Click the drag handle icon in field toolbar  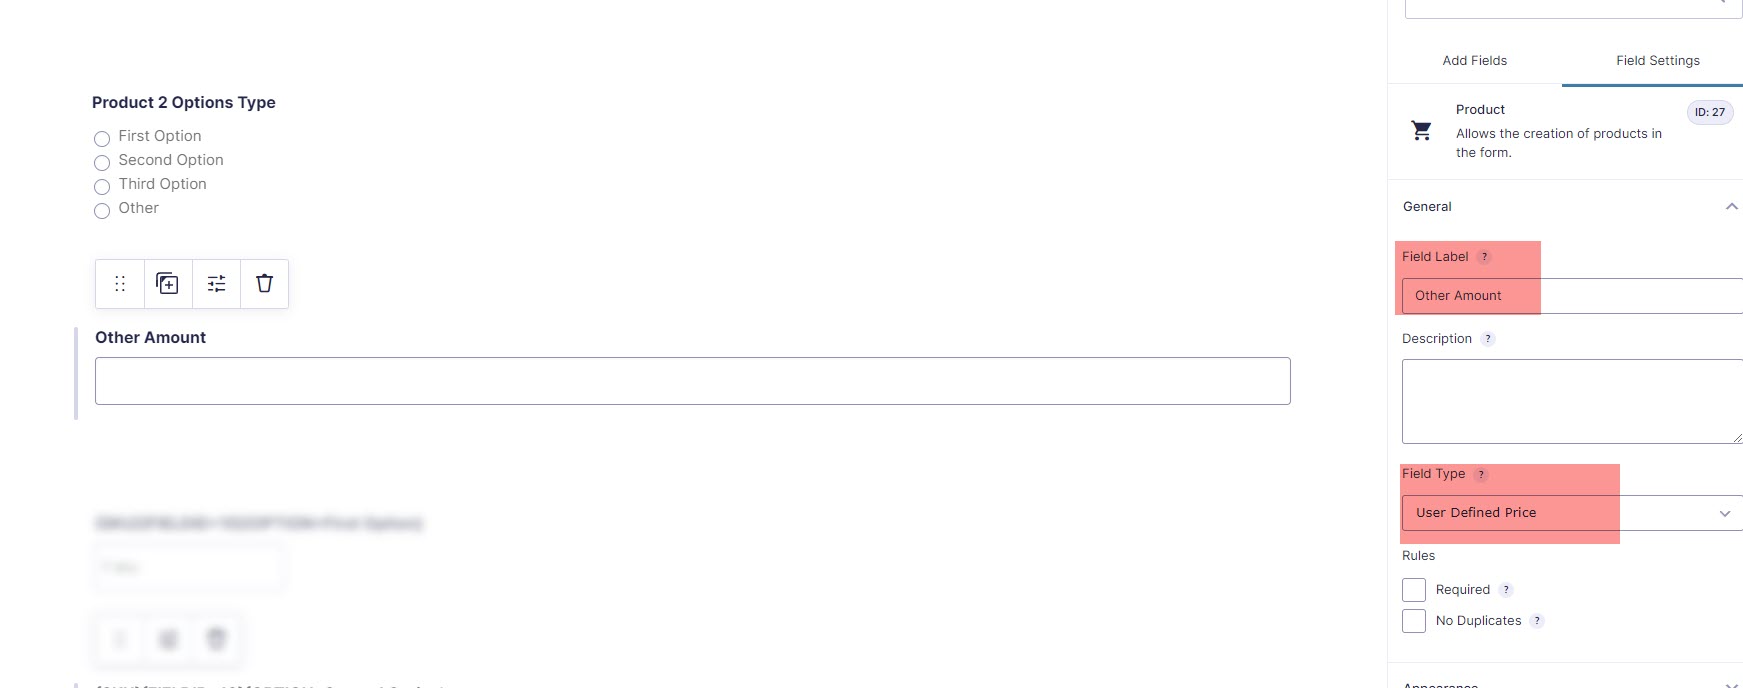[120, 284]
